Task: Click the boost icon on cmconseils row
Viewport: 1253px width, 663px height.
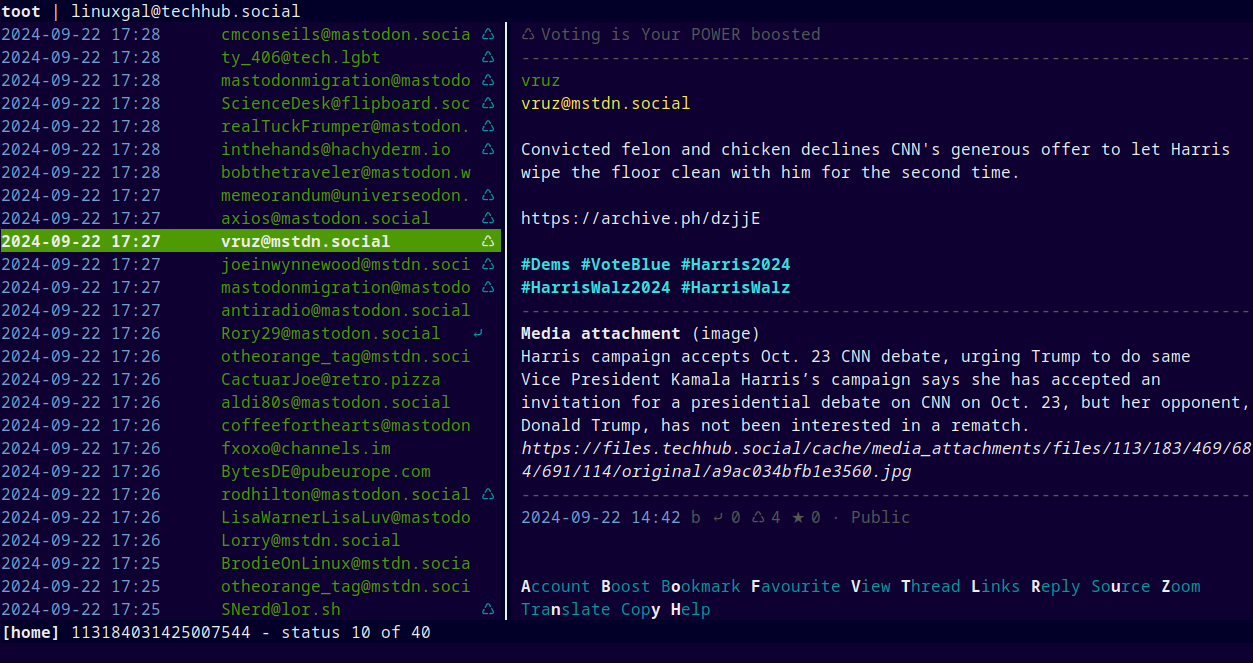Action: tap(488, 34)
